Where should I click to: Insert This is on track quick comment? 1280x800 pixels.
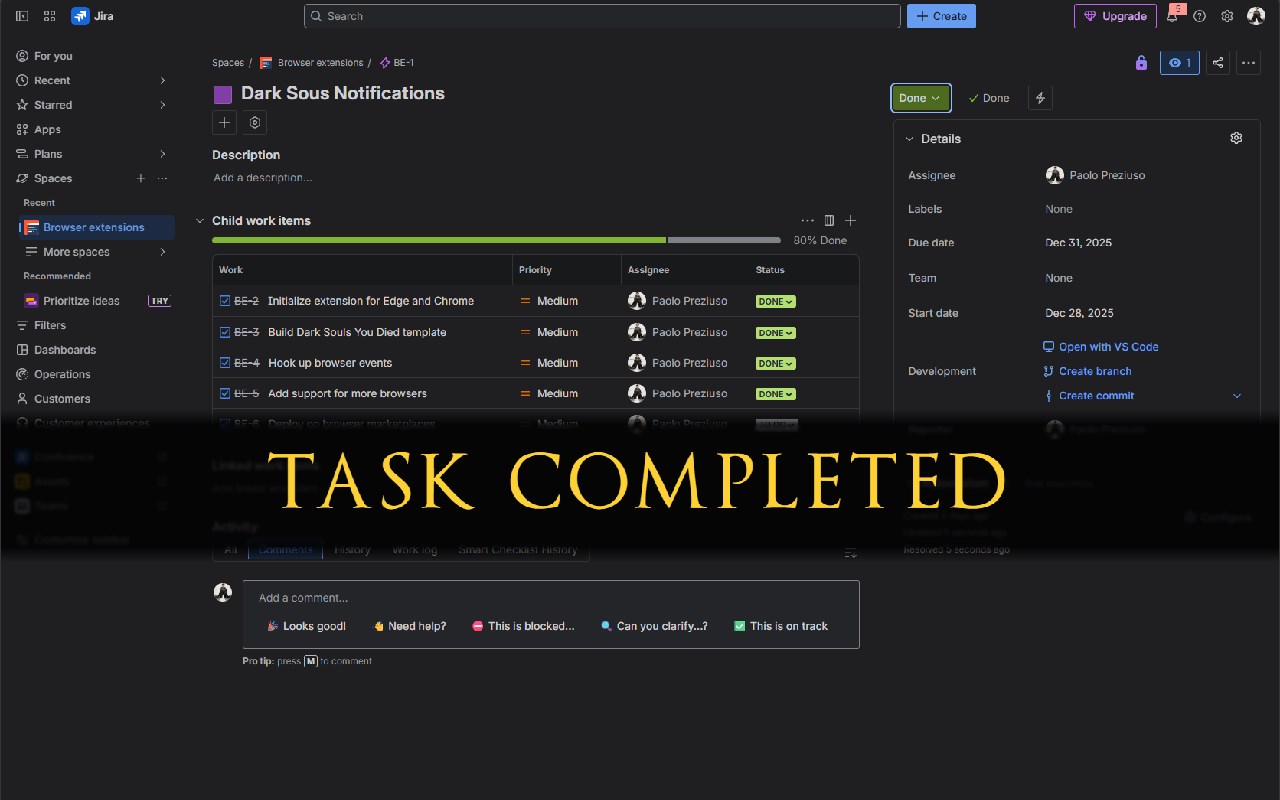[781, 626]
